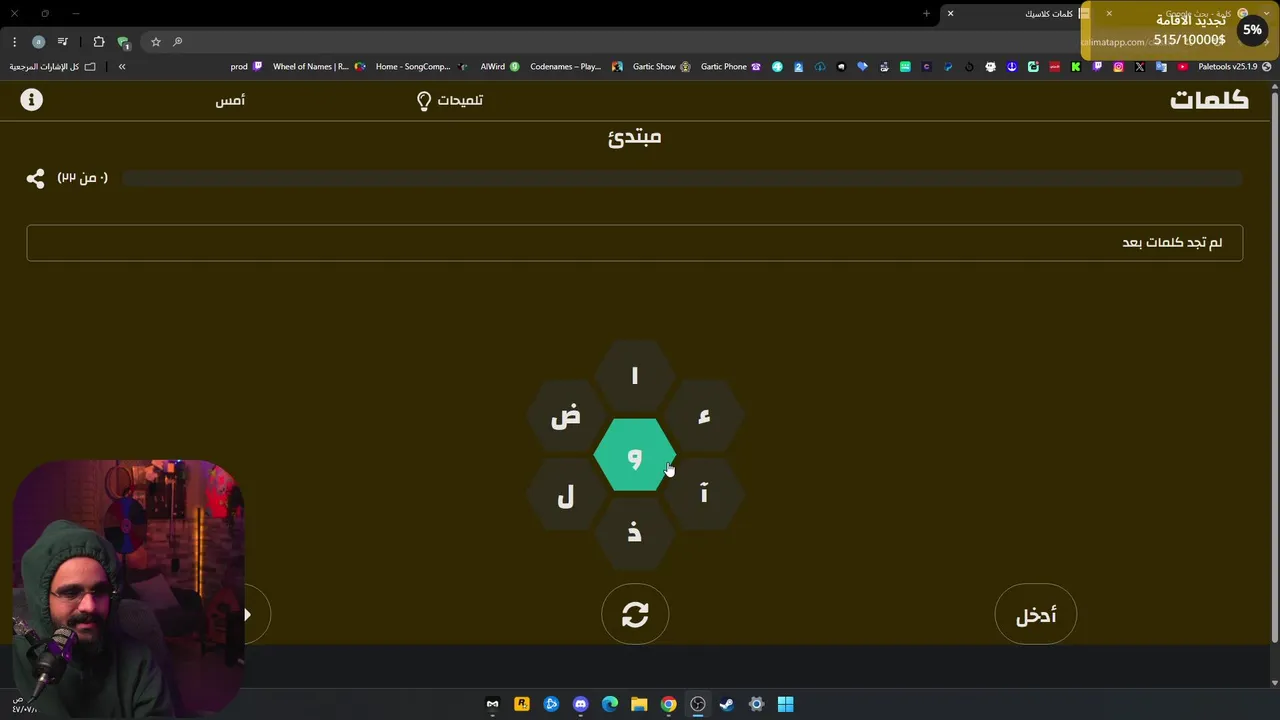The image size is (1280, 720).
Task: Open the Twitch bookmark icon
Action: 1097,67
